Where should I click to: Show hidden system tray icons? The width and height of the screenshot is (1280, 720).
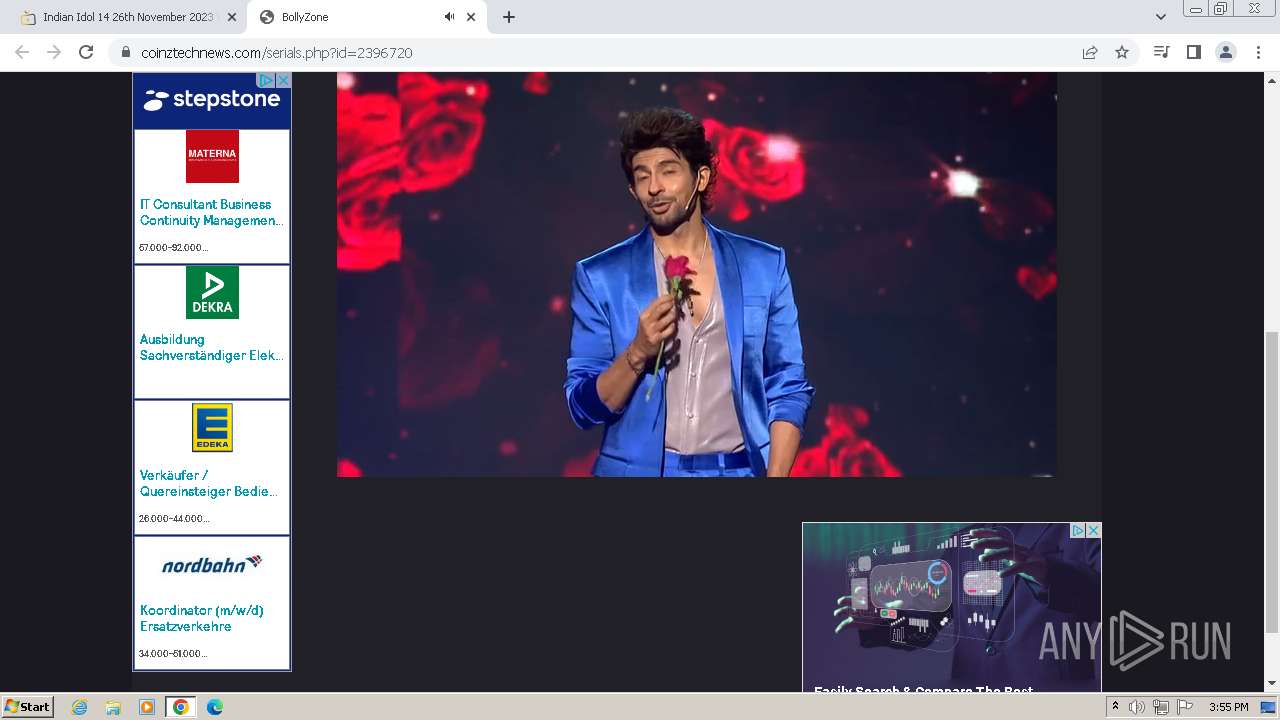point(1115,707)
